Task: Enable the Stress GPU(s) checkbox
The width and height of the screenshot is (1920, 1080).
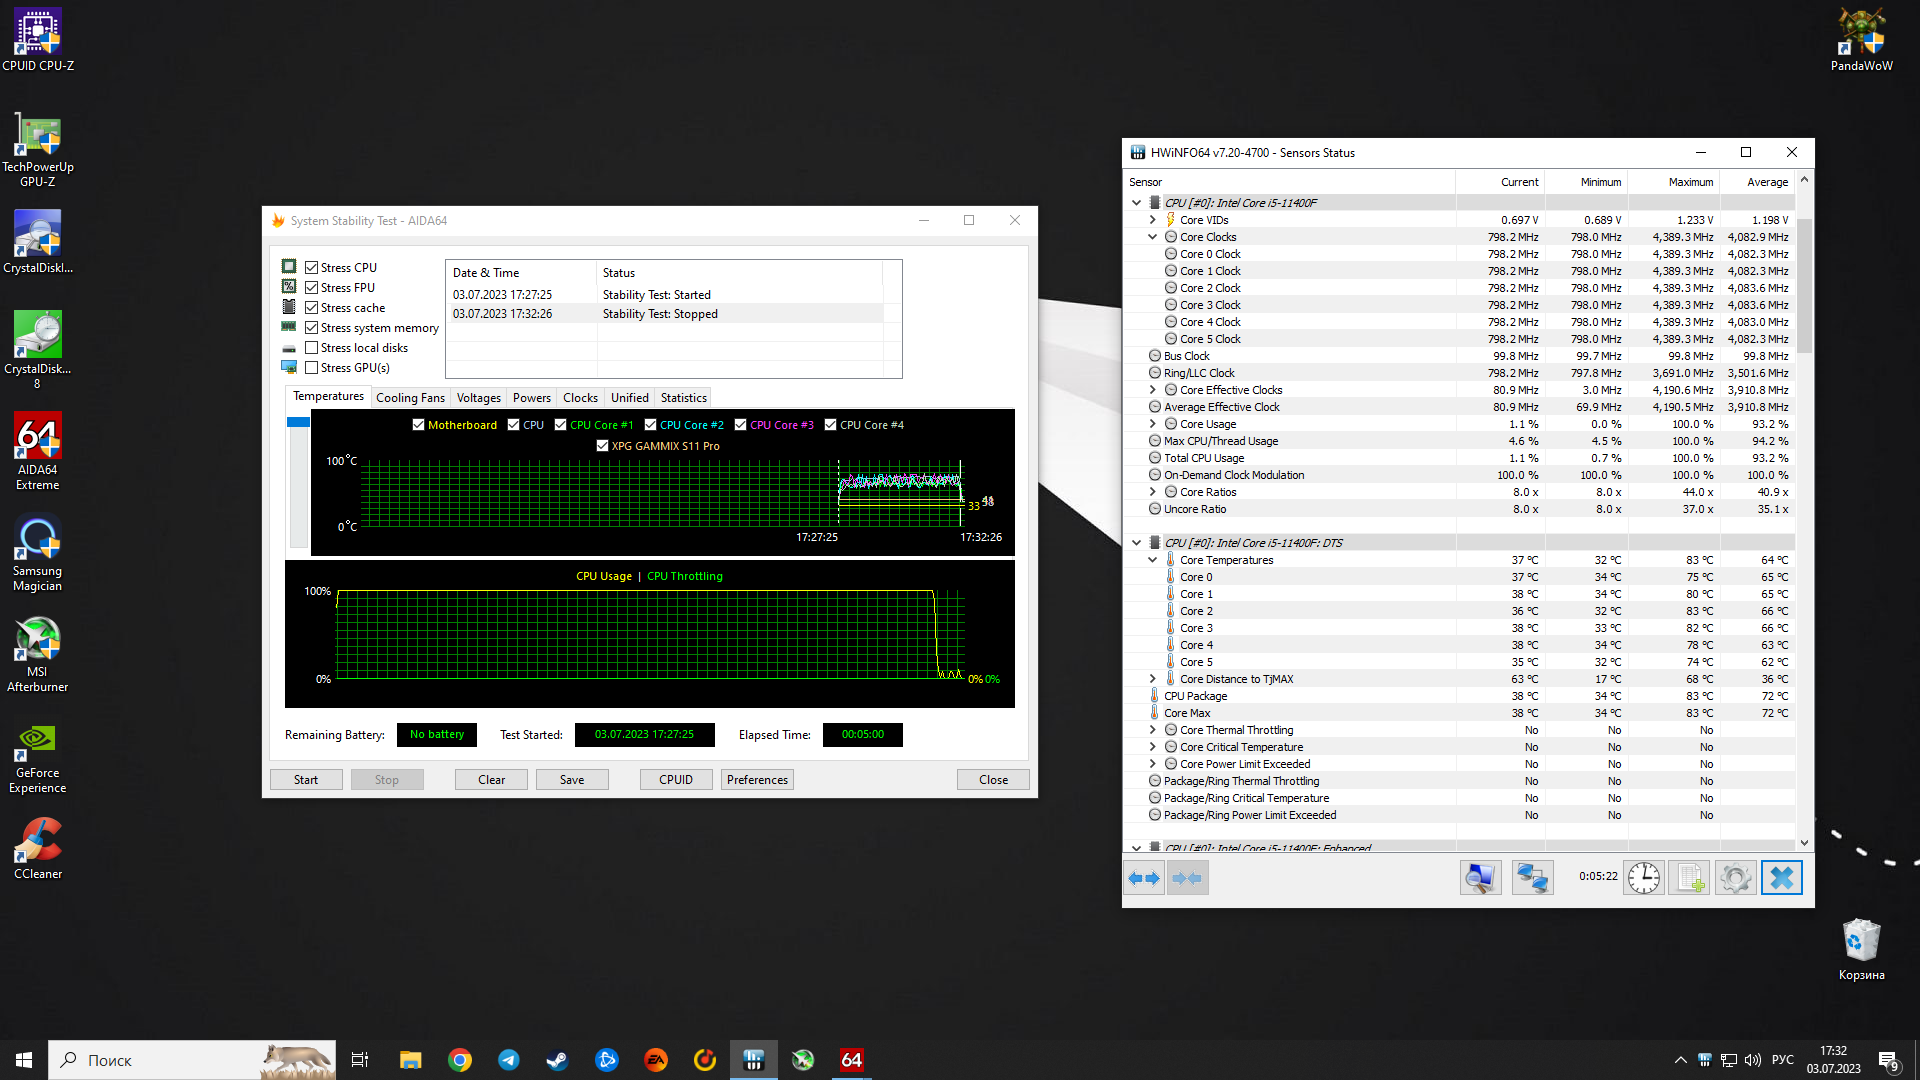Action: [312, 368]
